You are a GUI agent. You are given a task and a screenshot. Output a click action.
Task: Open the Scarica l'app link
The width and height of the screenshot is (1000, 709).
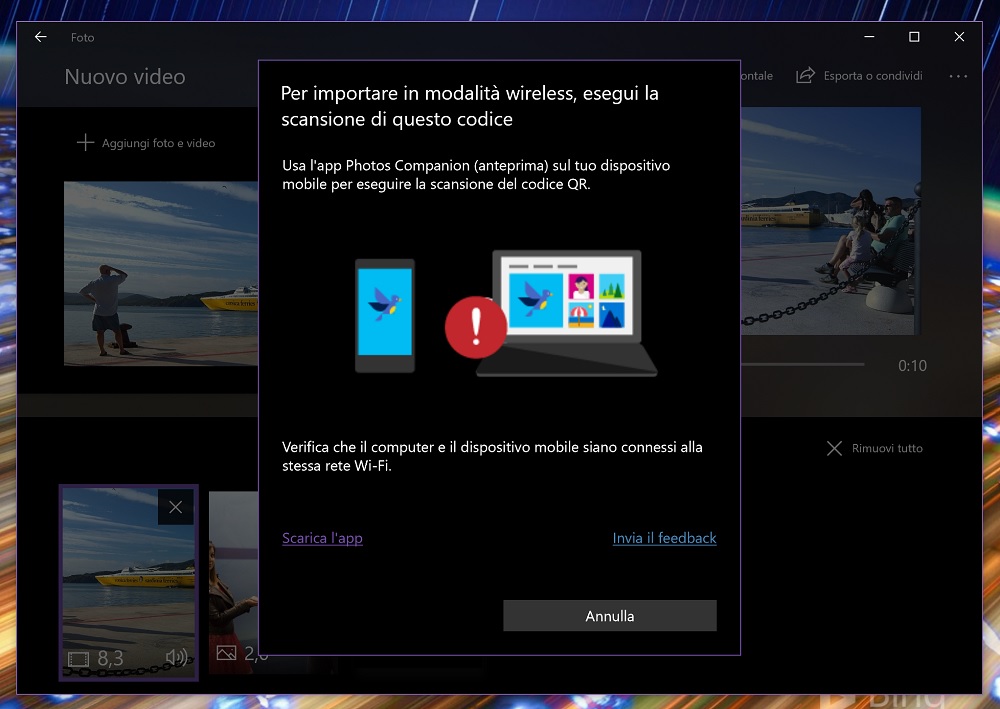322,538
